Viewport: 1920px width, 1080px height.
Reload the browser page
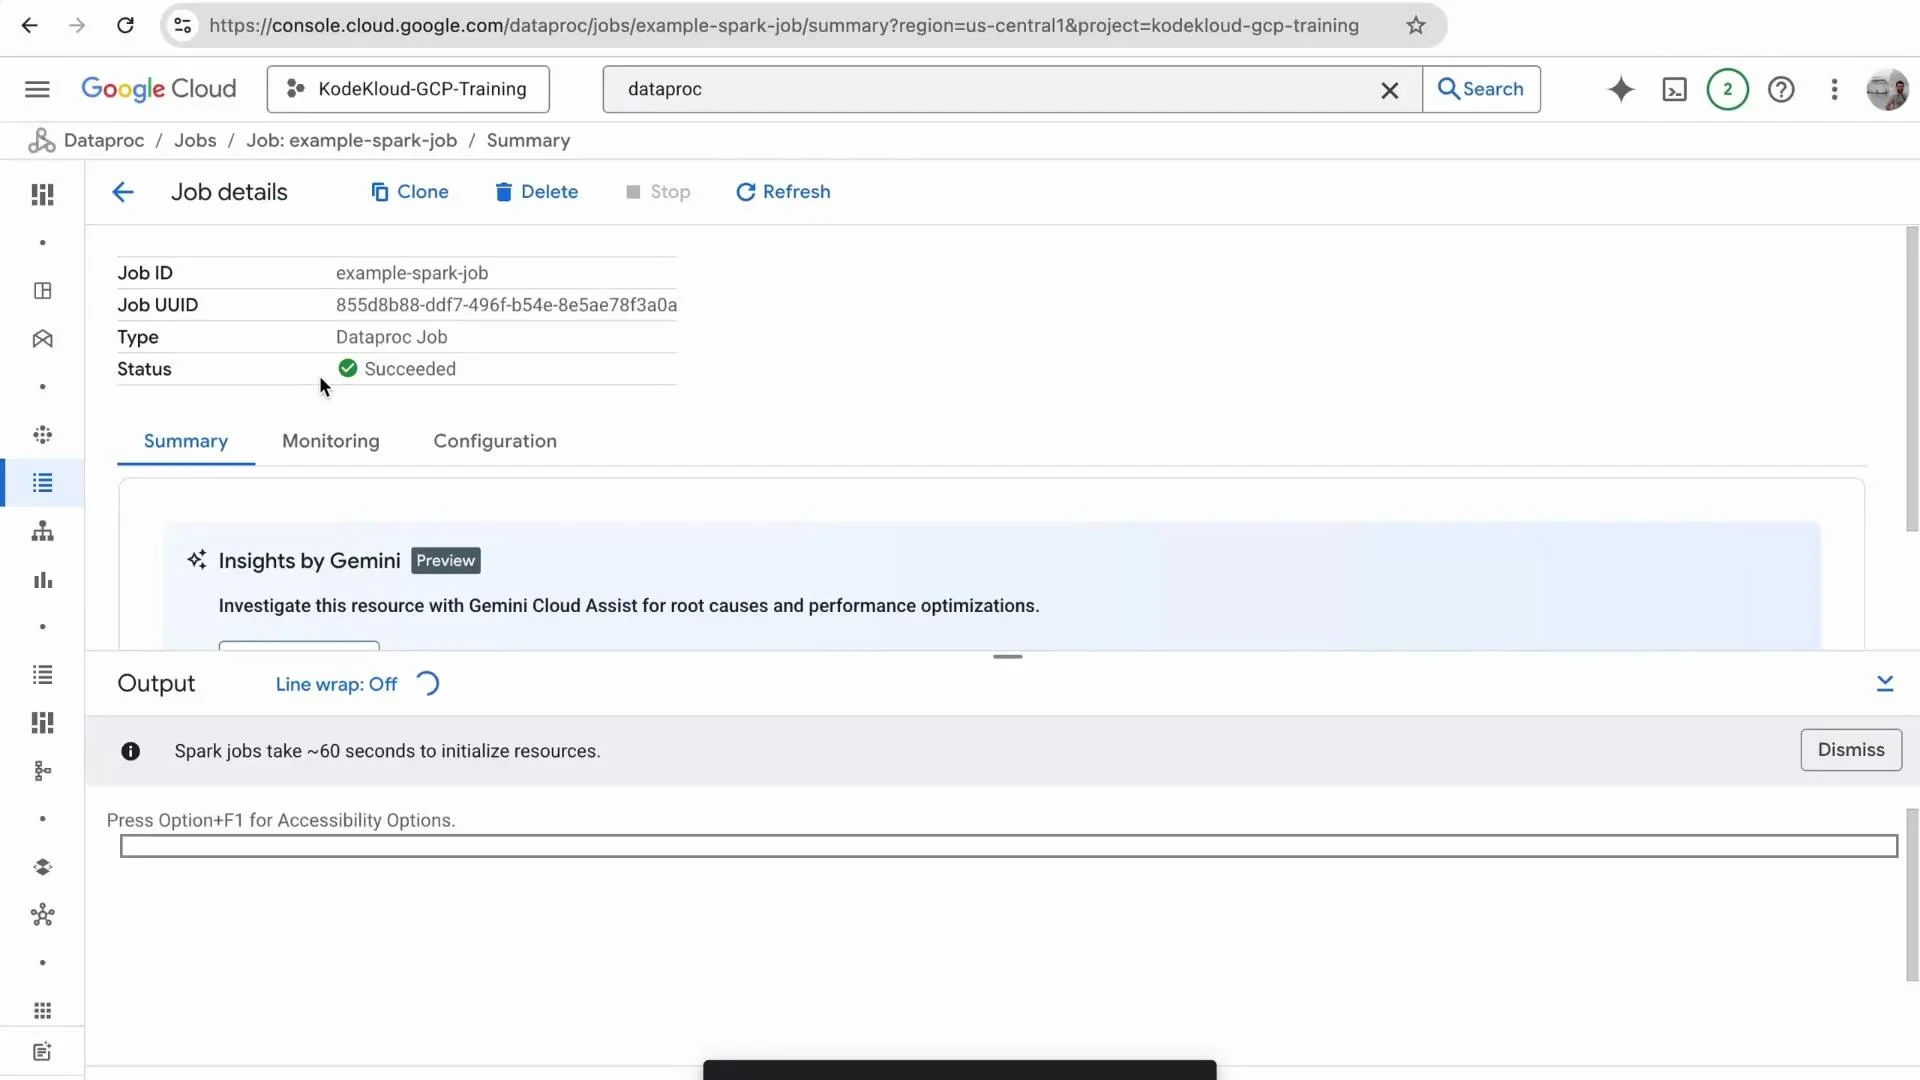tap(125, 26)
